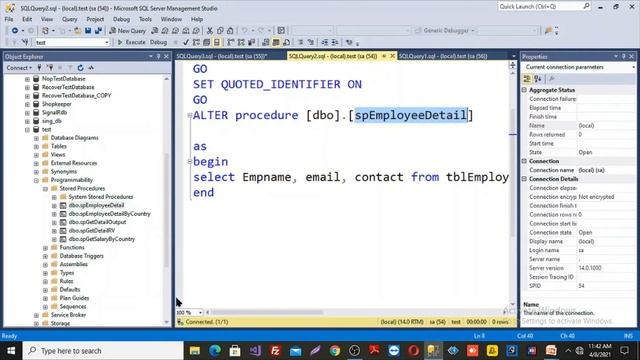The height and width of the screenshot is (360, 640).
Task: Collapse the Programmability folder
Action: [x=36, y=180]
